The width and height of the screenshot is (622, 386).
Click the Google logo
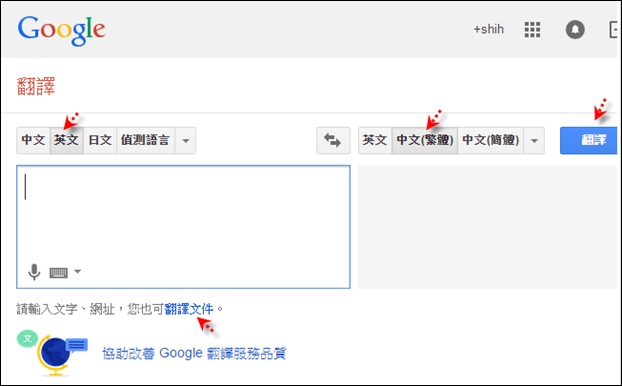click(61, 31)
